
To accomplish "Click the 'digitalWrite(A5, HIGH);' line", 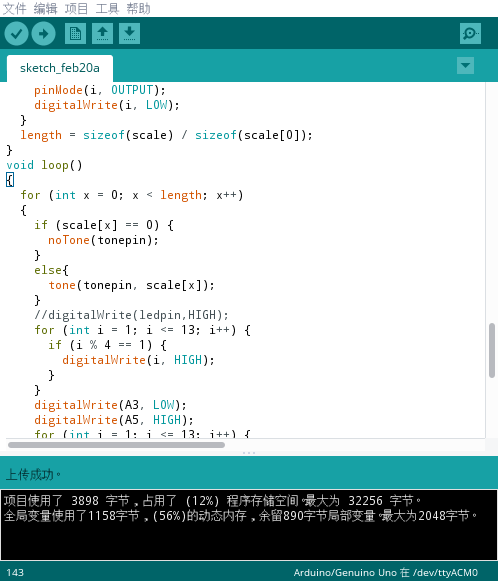I will [114, 420].
